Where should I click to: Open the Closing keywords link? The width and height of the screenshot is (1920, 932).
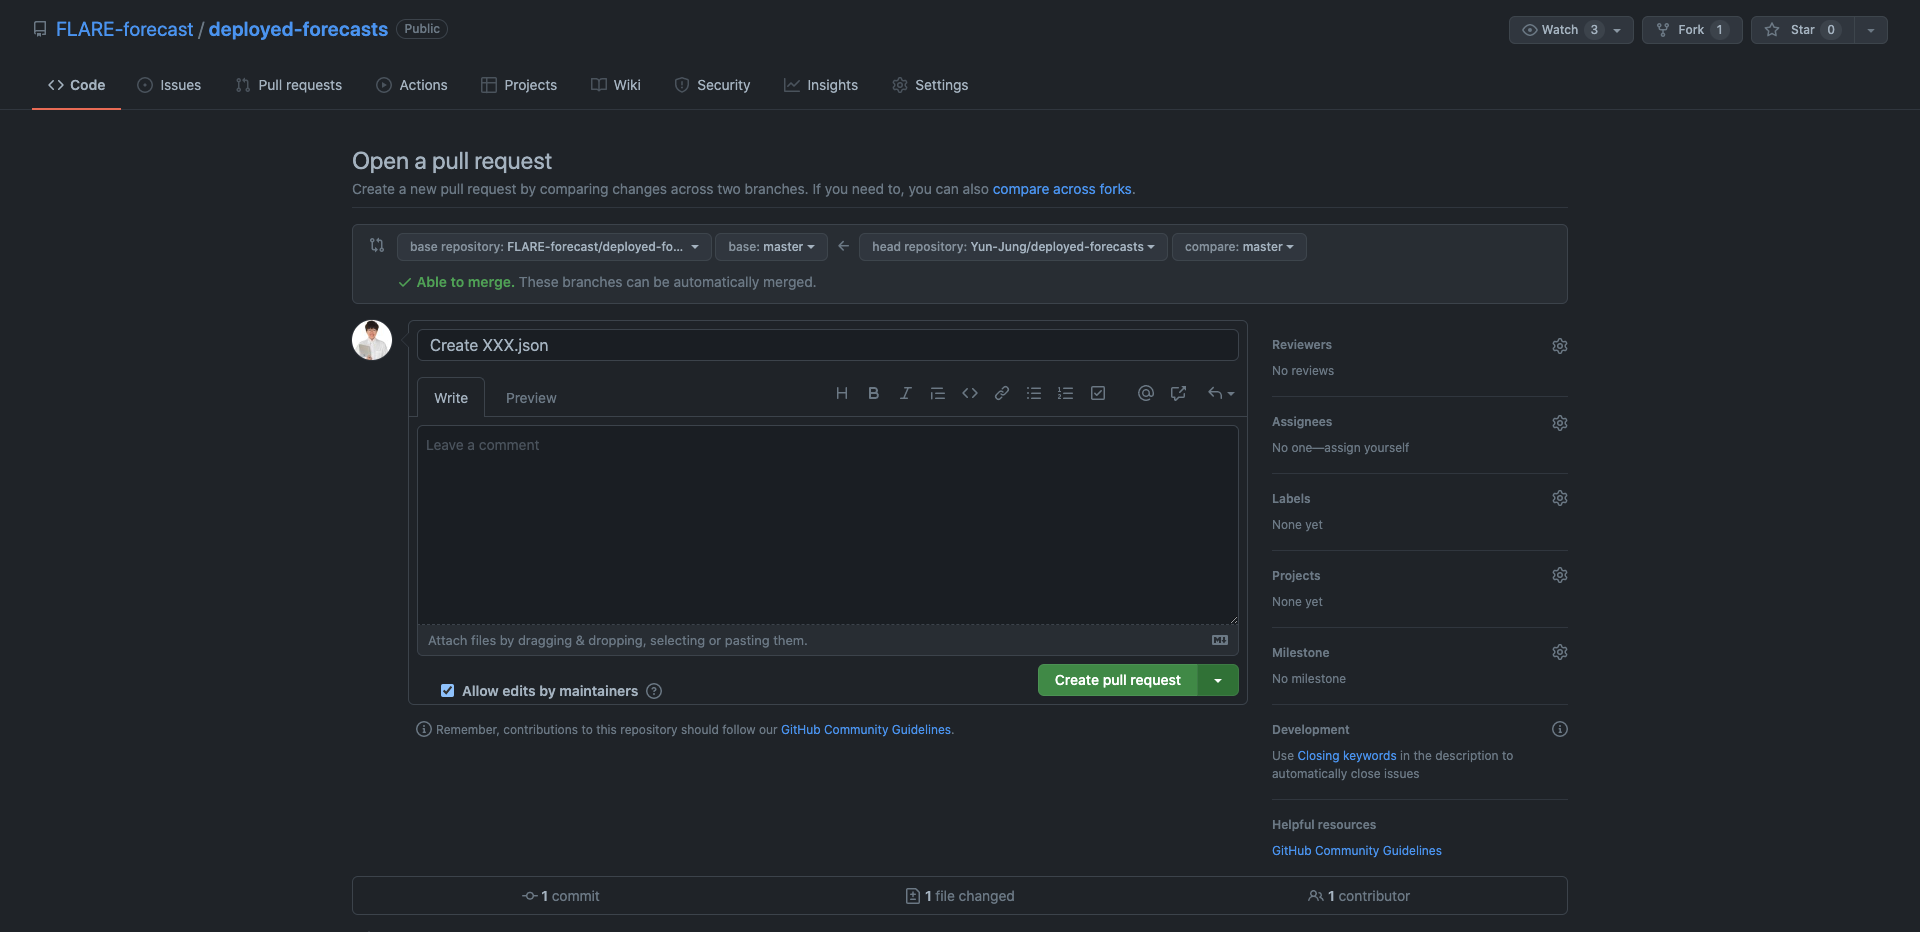coord(1347,756)
